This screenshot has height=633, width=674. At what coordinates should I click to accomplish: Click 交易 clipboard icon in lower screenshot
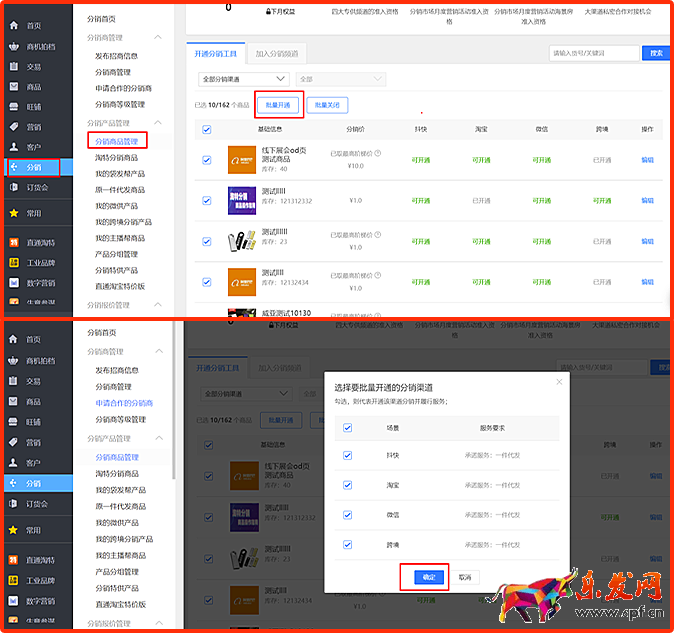(13, 381)
